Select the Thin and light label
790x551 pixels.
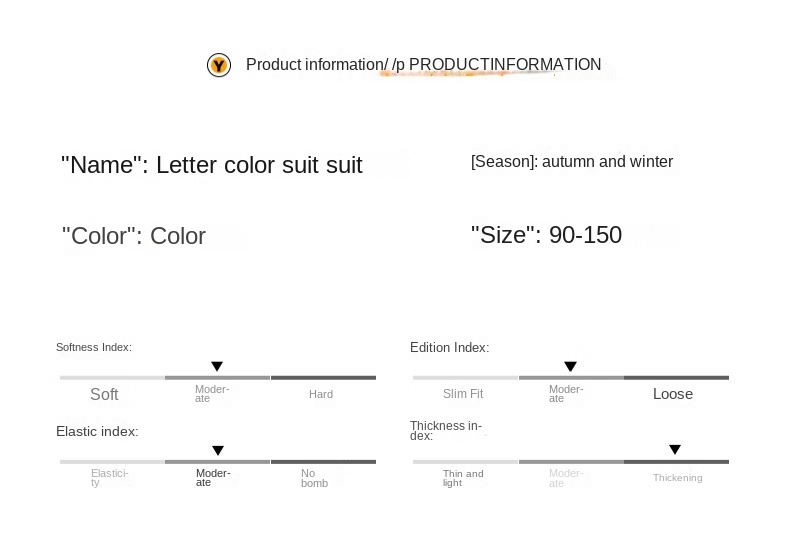coord(463,478)
